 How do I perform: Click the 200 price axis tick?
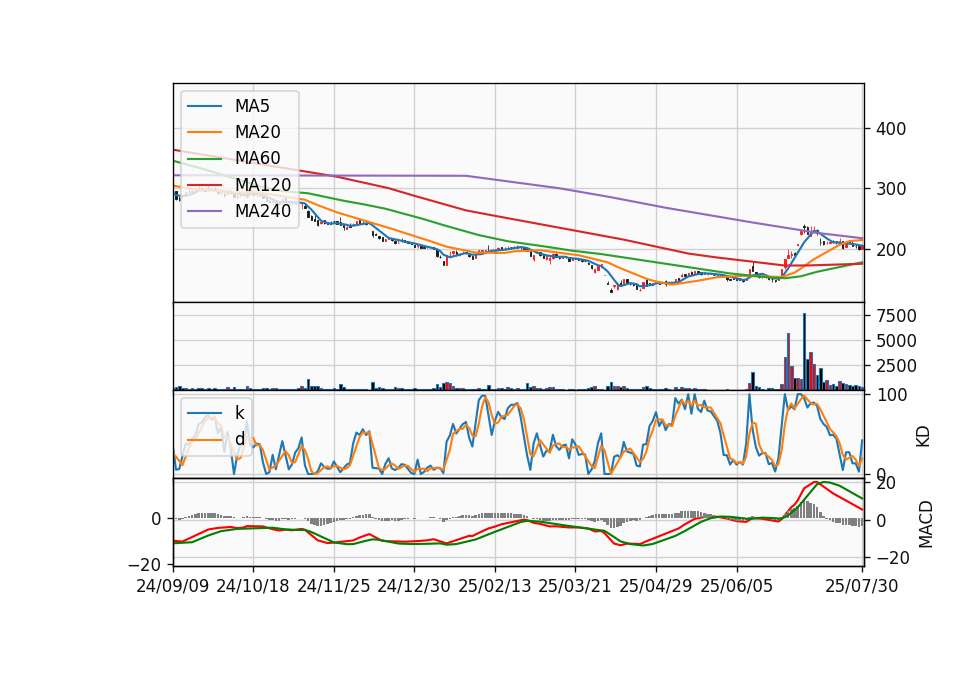[891, 250]
